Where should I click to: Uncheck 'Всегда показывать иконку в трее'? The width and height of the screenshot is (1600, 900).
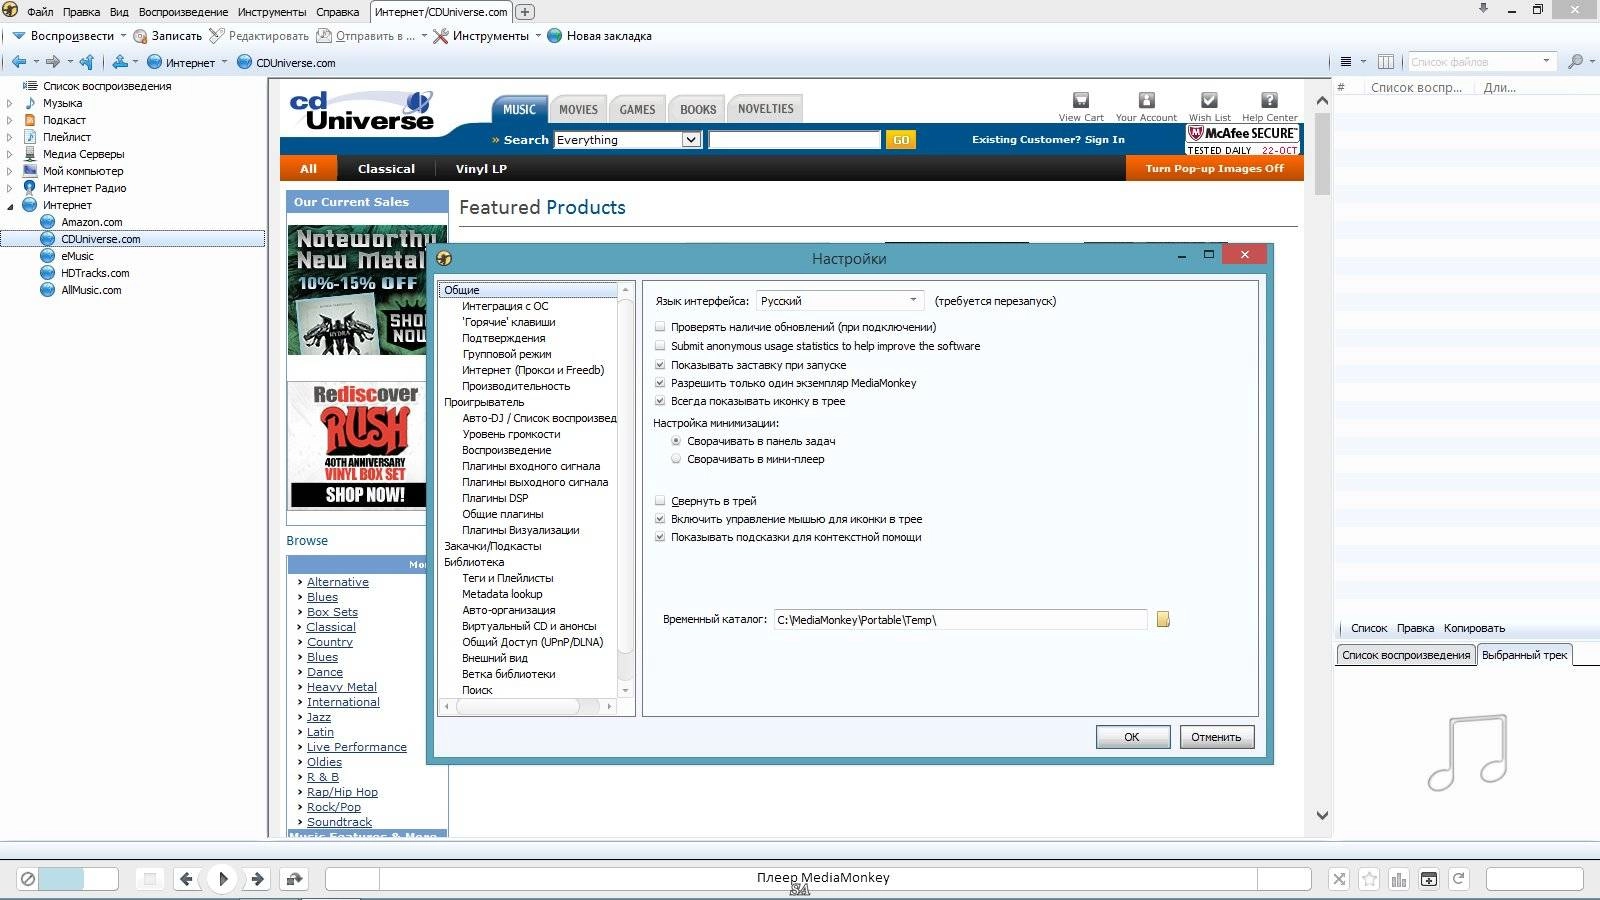(660, 401)
